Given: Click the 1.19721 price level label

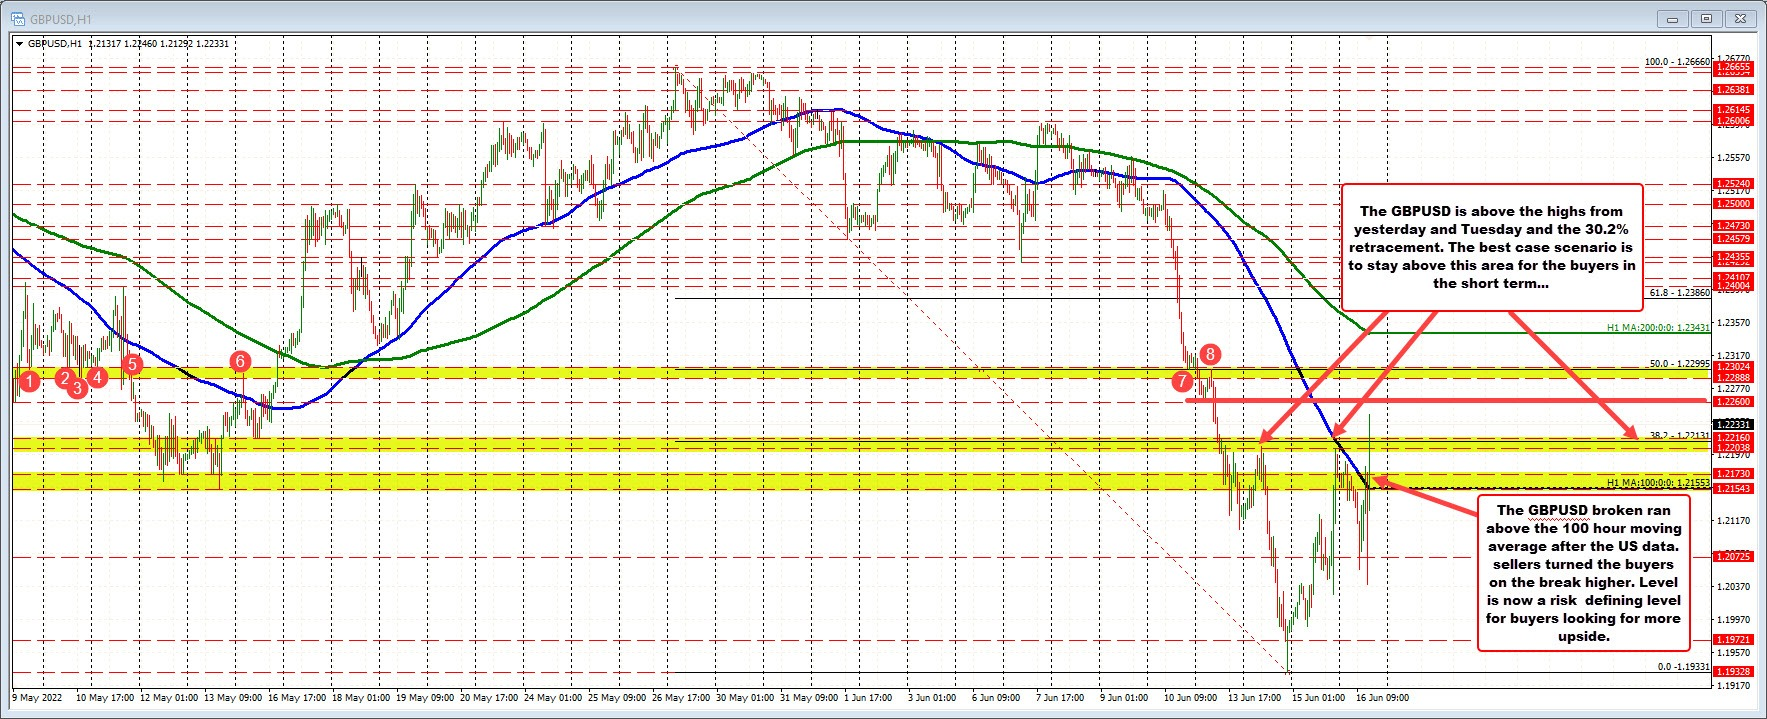Looking at the screenshot, I should coord(1733,639).
